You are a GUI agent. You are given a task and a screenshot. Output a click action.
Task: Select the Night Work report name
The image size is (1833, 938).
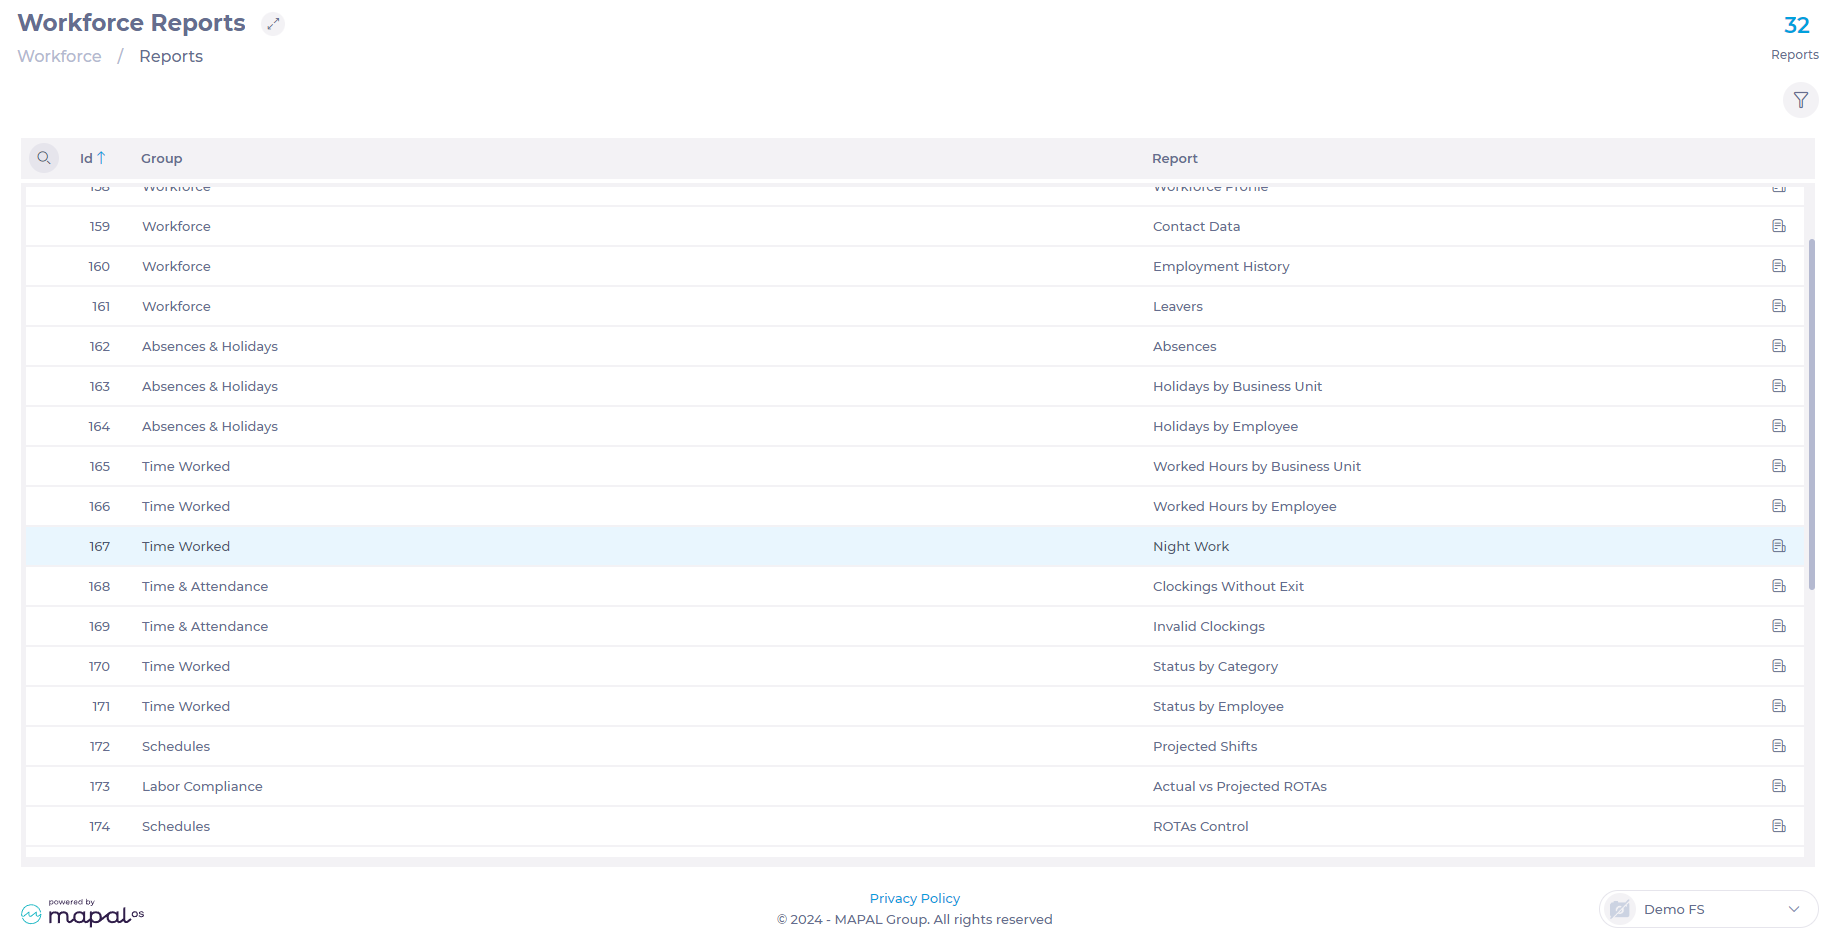[x=1190, y=546]
